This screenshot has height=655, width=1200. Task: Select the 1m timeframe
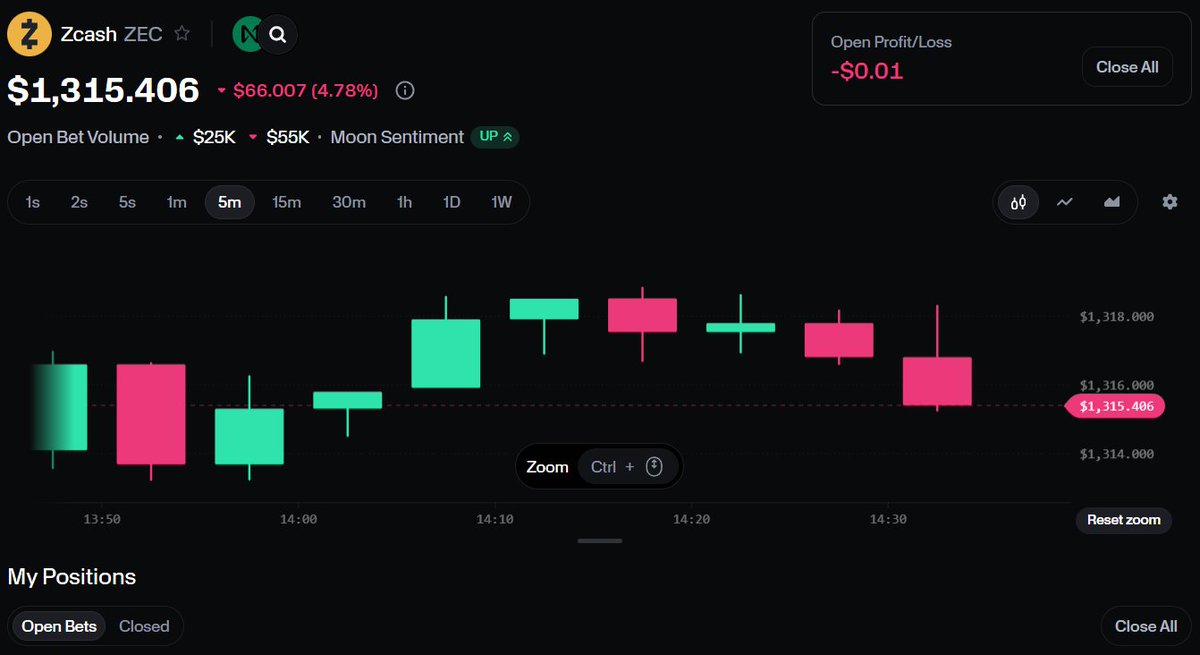177,202
